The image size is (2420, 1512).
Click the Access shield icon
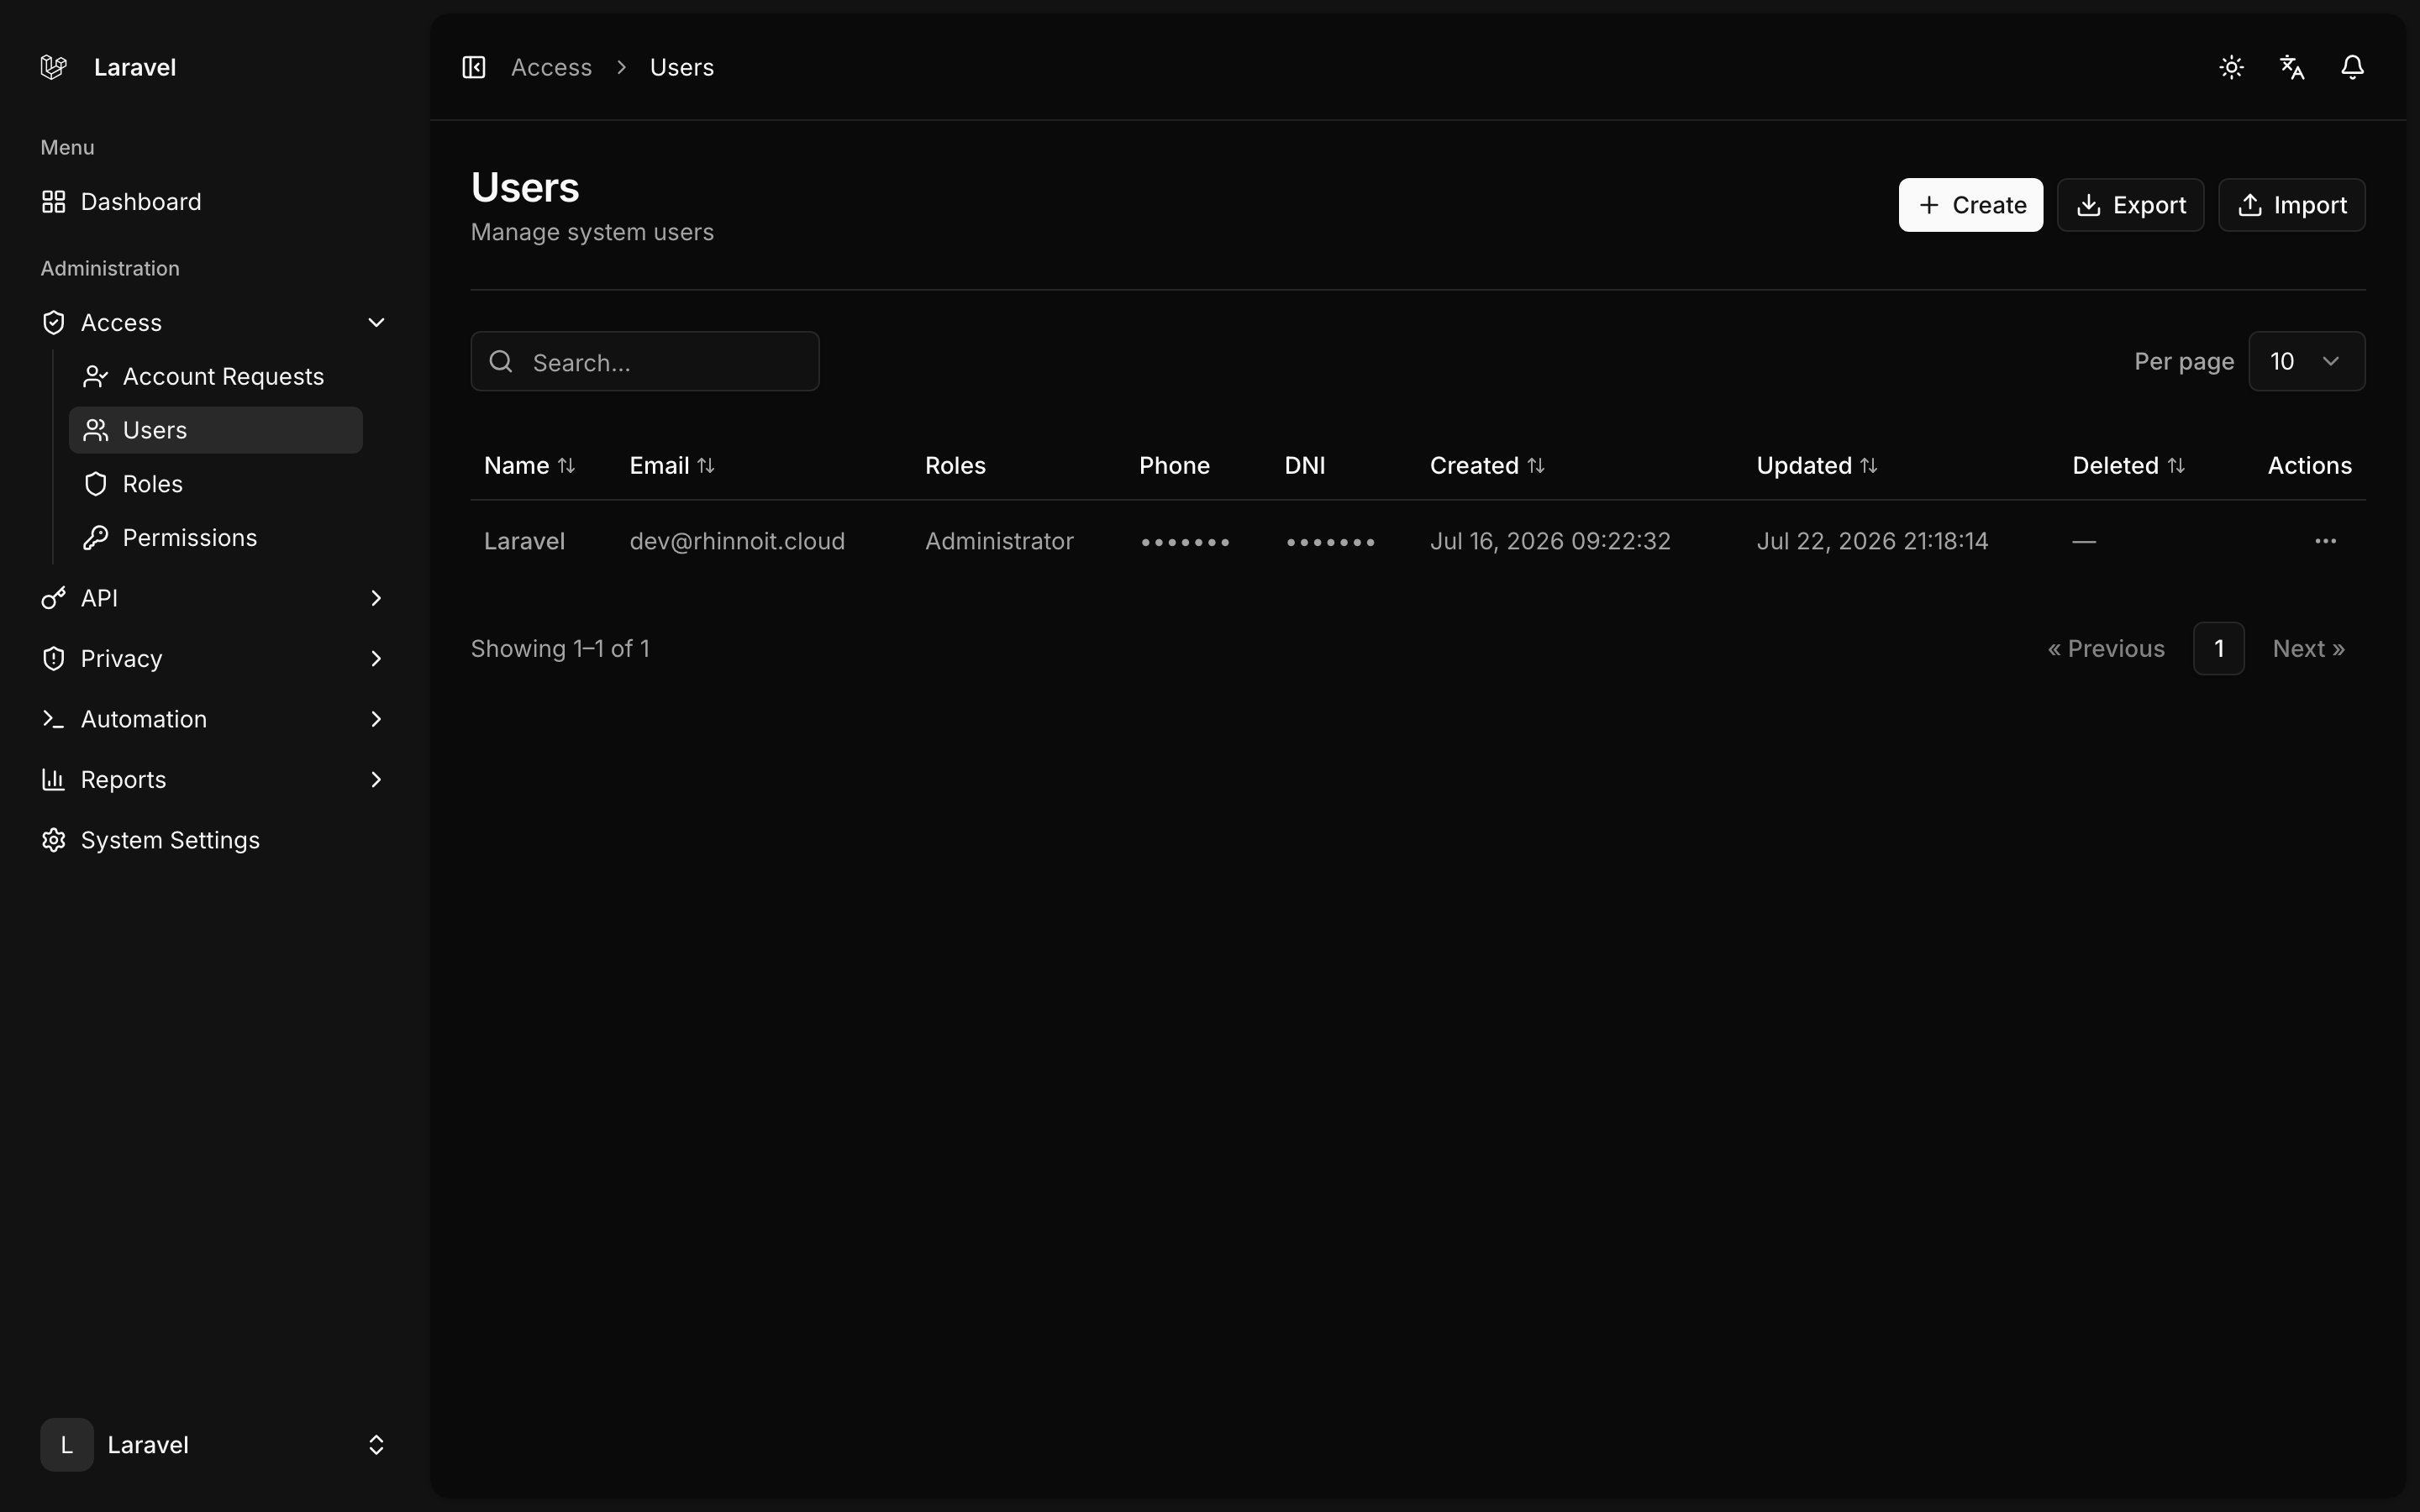pos(54,322)
